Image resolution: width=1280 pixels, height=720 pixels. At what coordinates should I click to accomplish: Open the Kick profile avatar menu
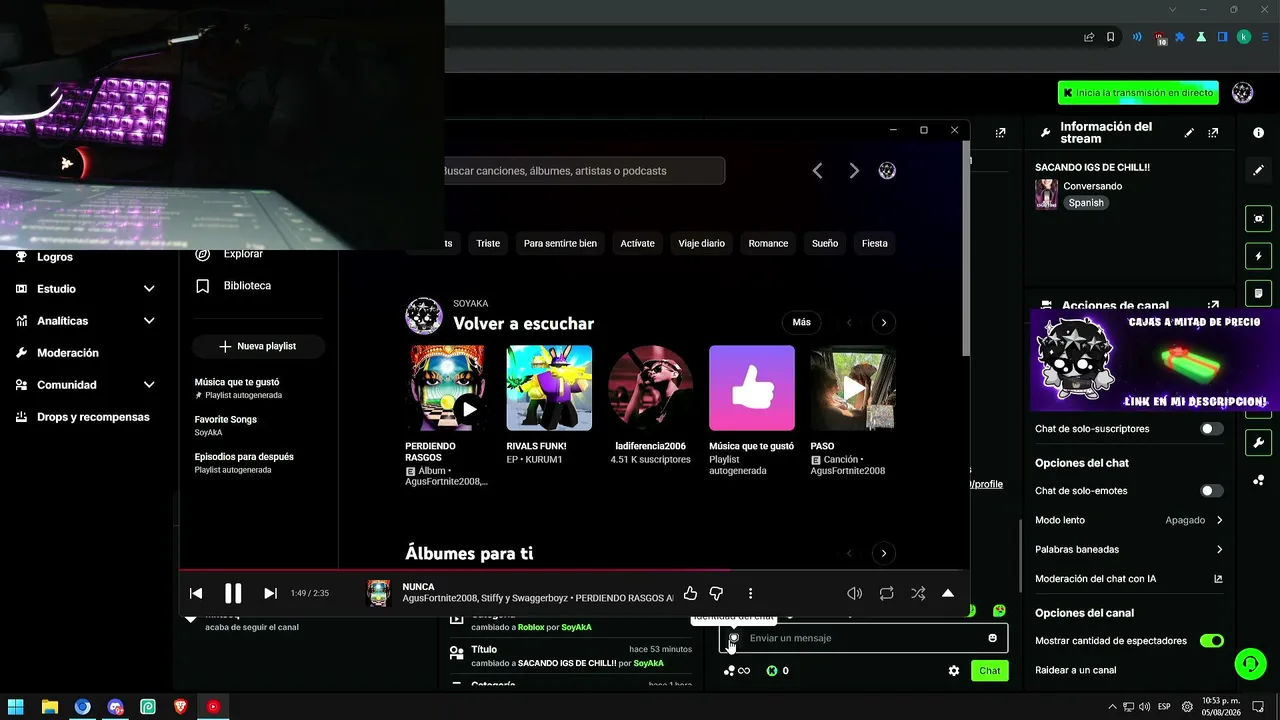click(1243, 93)
